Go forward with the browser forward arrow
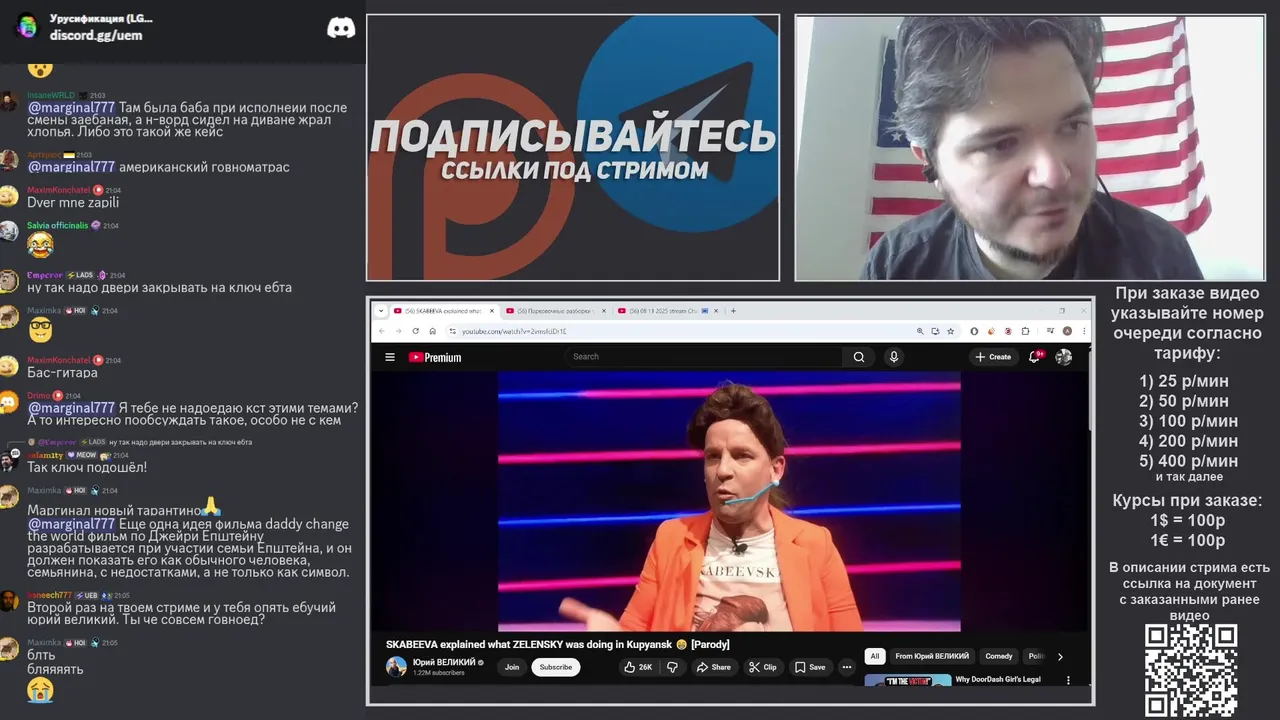The height and width of the screenshot is (720, 1280). [x=398, y=331]
